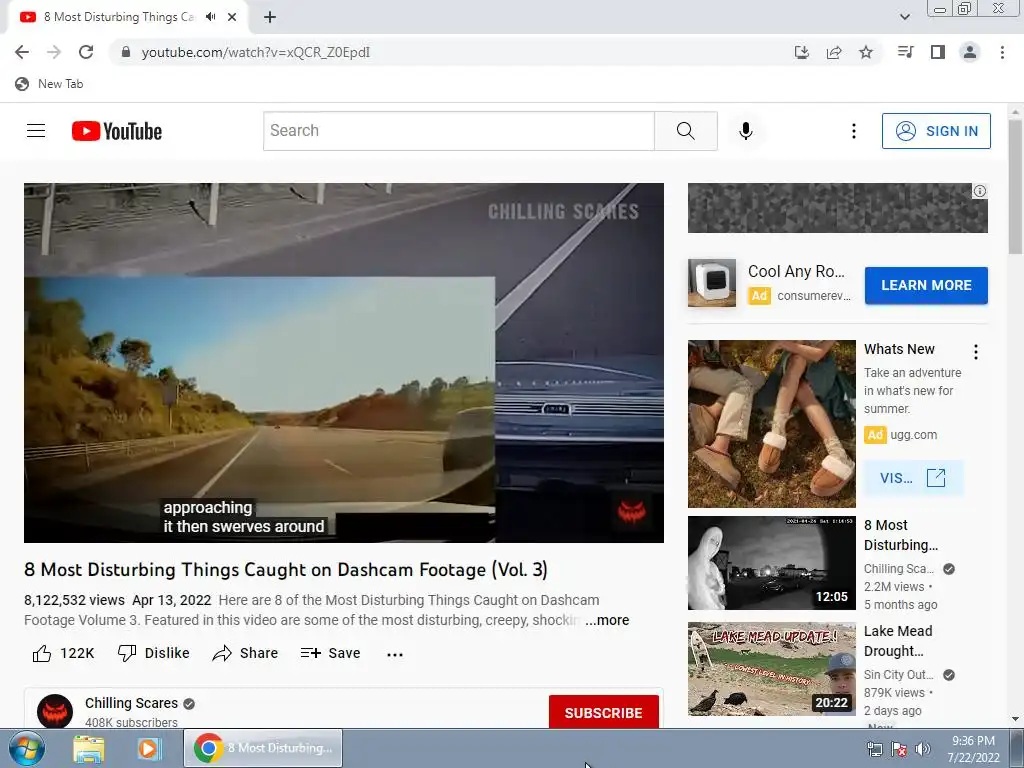
Task: Click the video player to pause
Action: click(344, 362)
